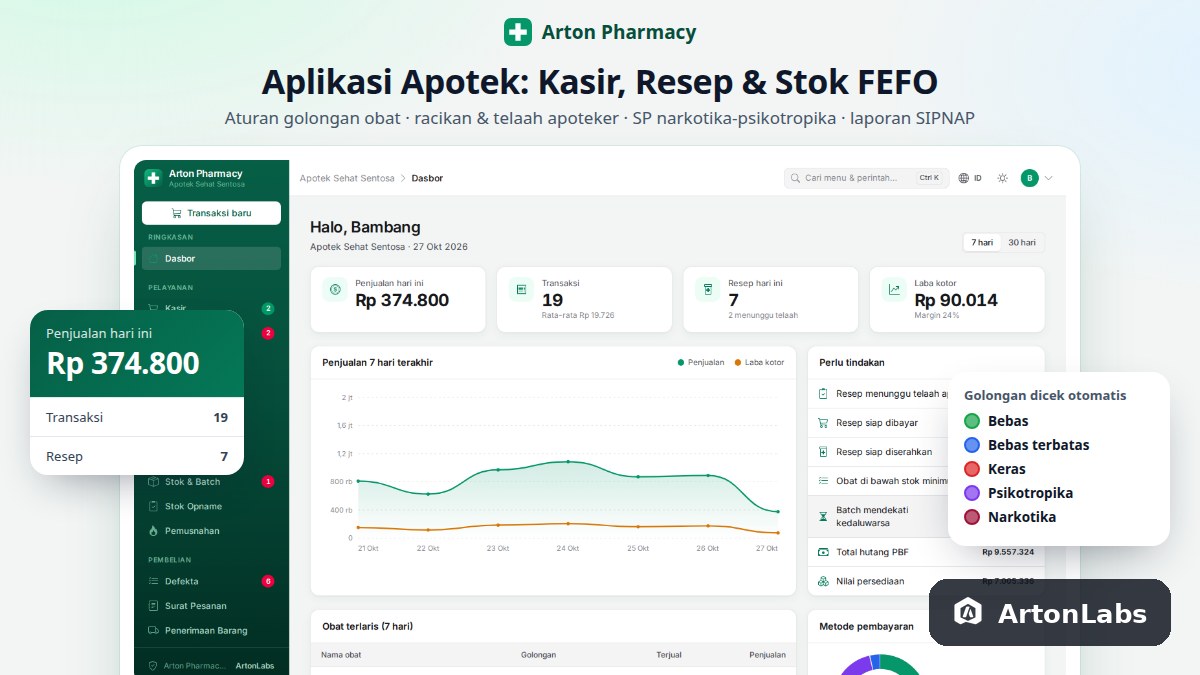Click the Stok Opname clipboard icon
This screenshot has height=675, width=1200.
[x=153, y=506]
